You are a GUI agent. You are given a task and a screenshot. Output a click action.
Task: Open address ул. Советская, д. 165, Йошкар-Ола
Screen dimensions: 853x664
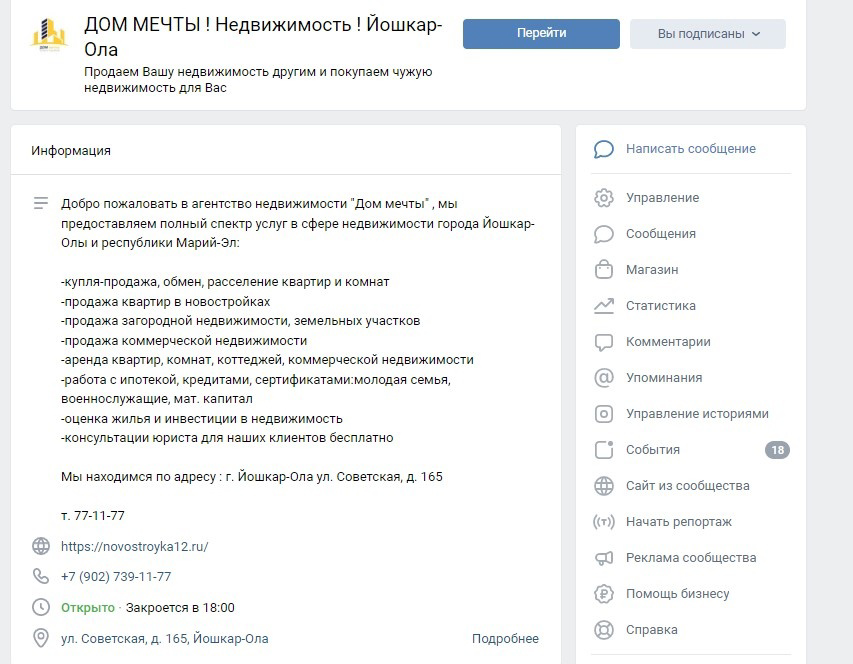[x=165, y=638]
